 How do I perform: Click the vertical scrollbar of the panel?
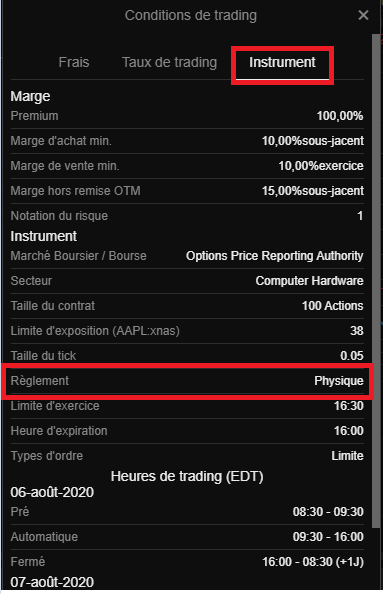(376, 280)
